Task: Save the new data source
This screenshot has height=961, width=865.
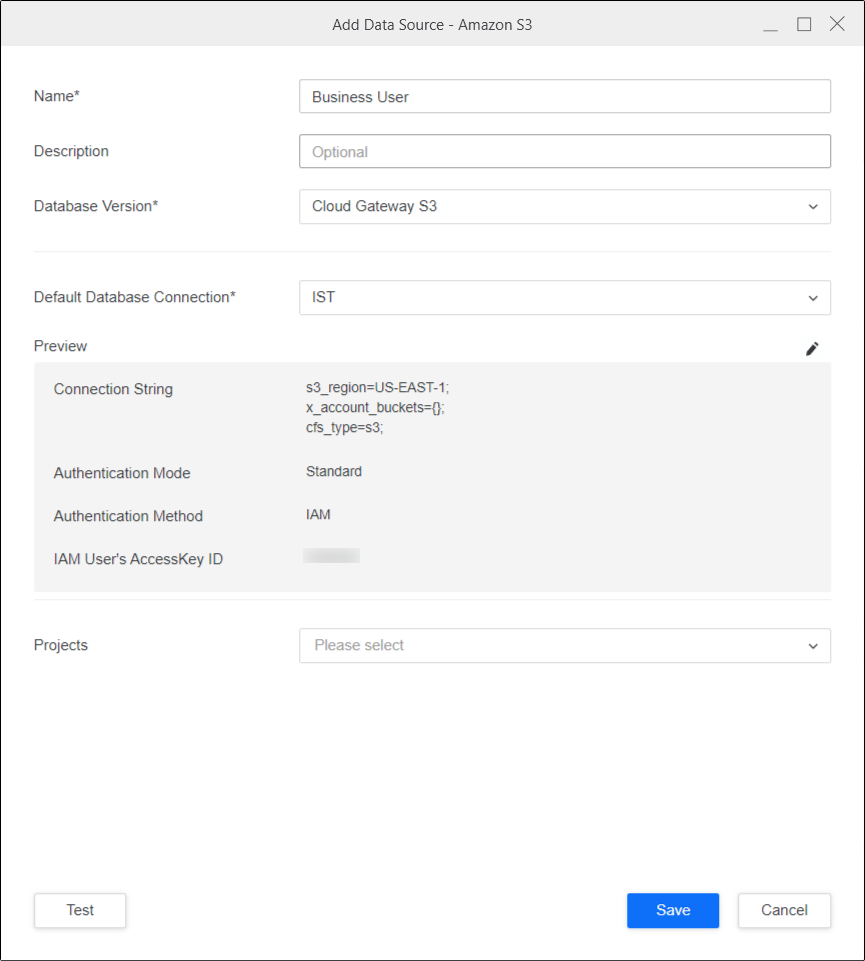Action: pyautogui.click(x=672, y=910)
